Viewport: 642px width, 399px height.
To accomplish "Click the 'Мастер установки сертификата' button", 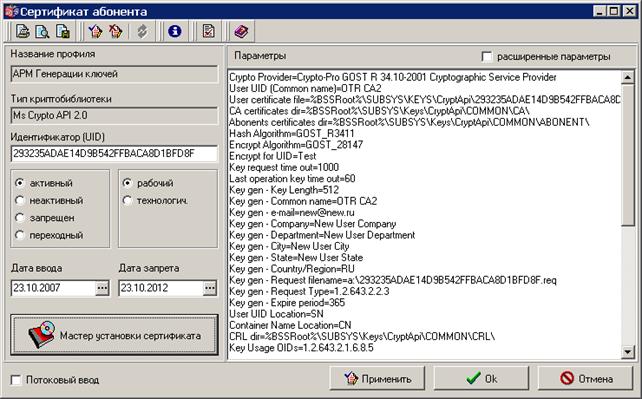I will click(x=114, y=335).
